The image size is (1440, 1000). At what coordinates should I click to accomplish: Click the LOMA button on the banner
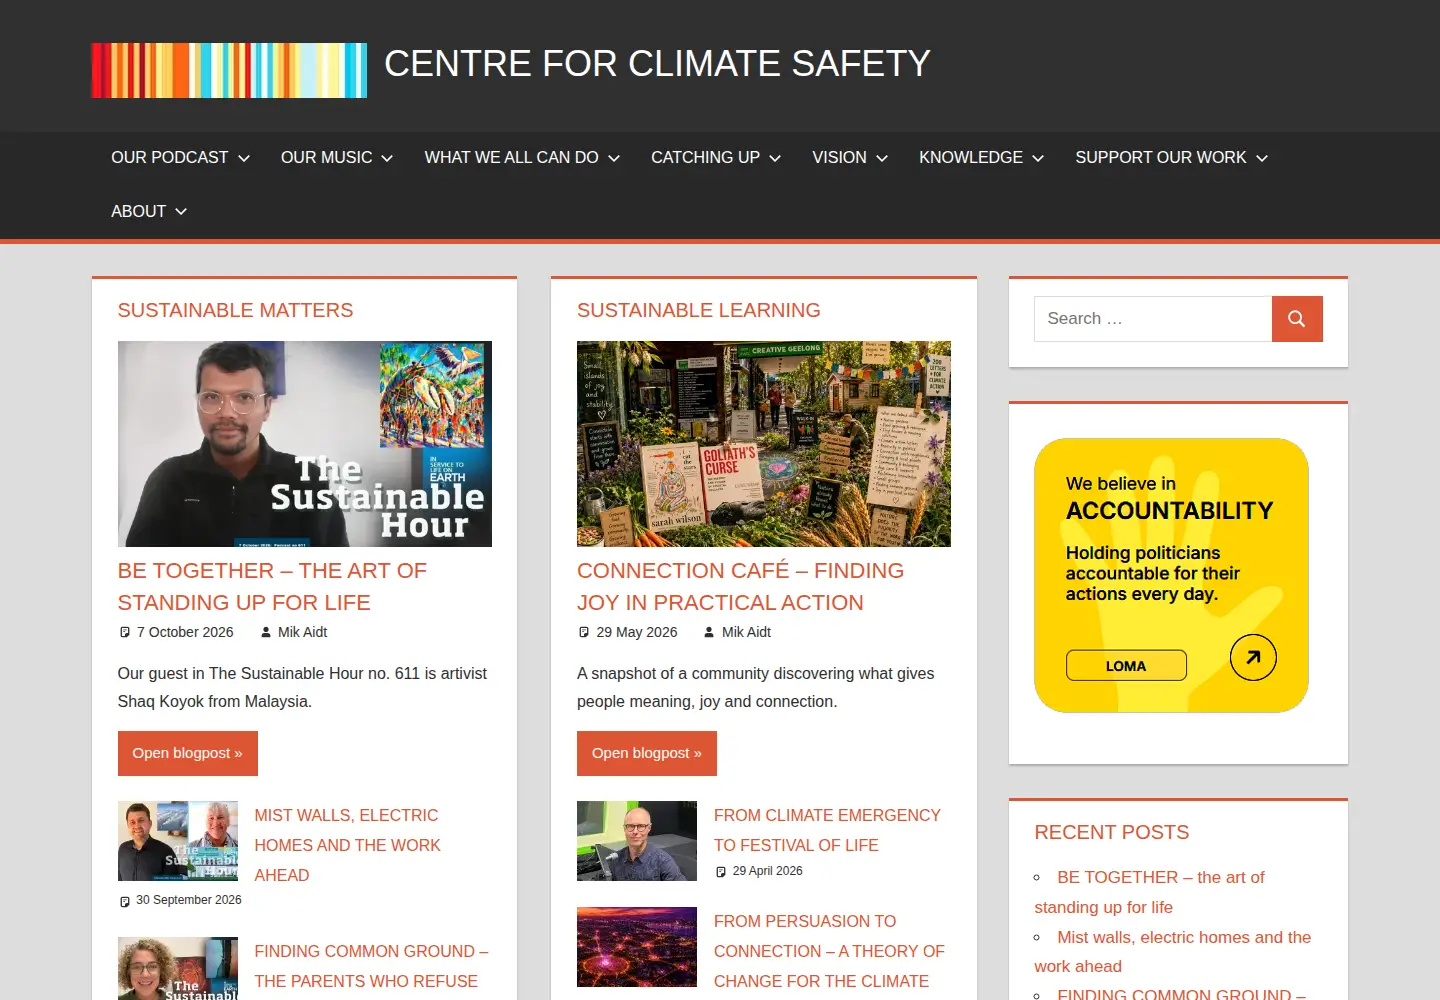[1126, 666]
